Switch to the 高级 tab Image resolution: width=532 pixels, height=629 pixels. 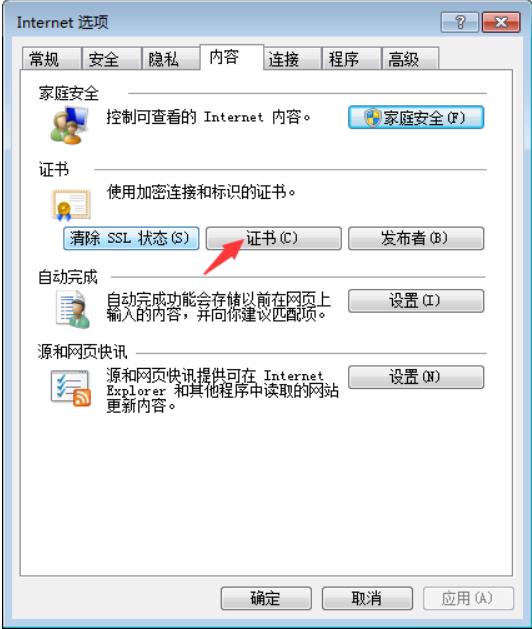click(410, 59)
